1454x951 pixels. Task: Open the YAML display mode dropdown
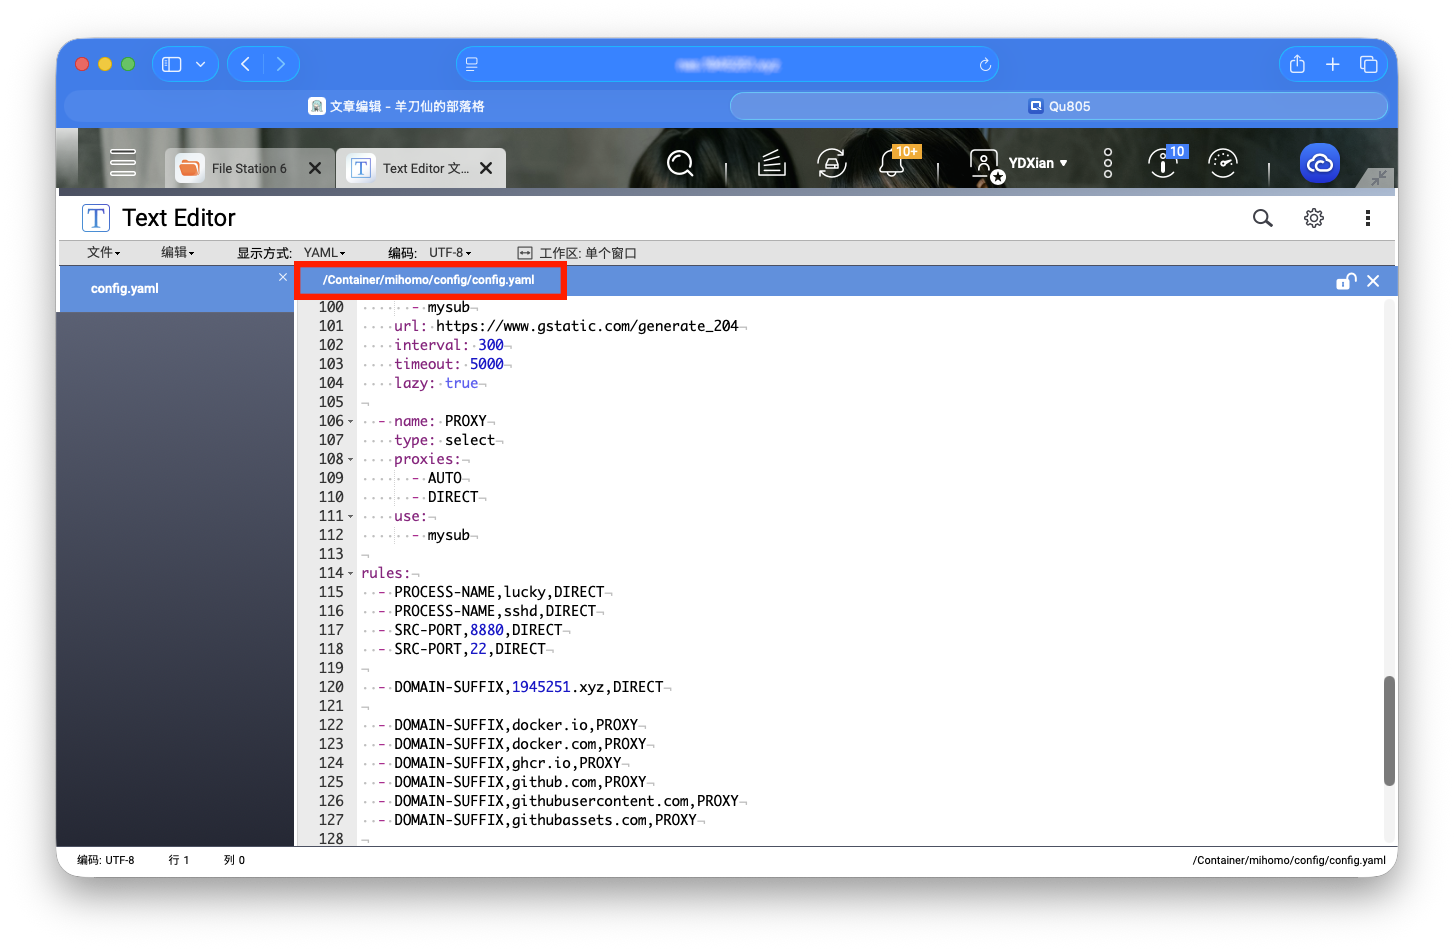point(325,253)
